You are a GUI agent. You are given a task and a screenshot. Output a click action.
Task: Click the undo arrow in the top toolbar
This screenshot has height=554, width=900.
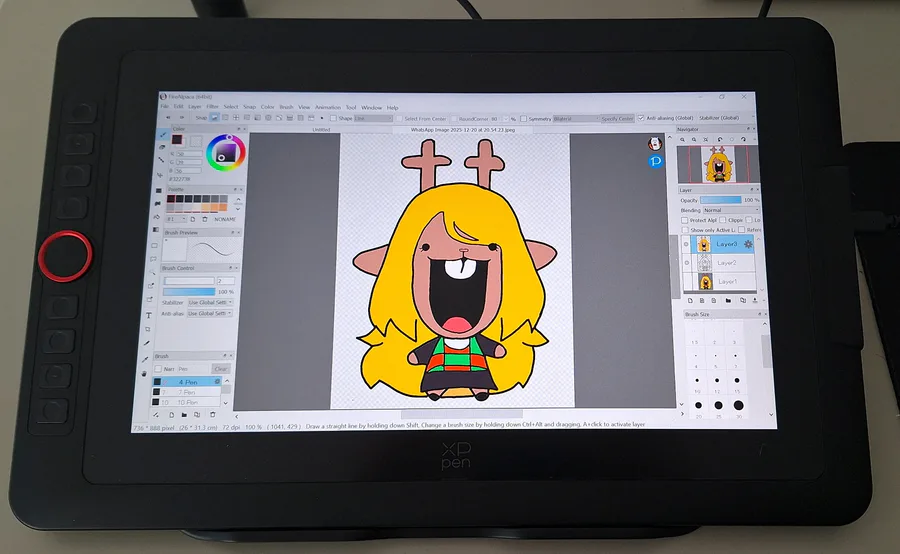(x=168, y=118)
